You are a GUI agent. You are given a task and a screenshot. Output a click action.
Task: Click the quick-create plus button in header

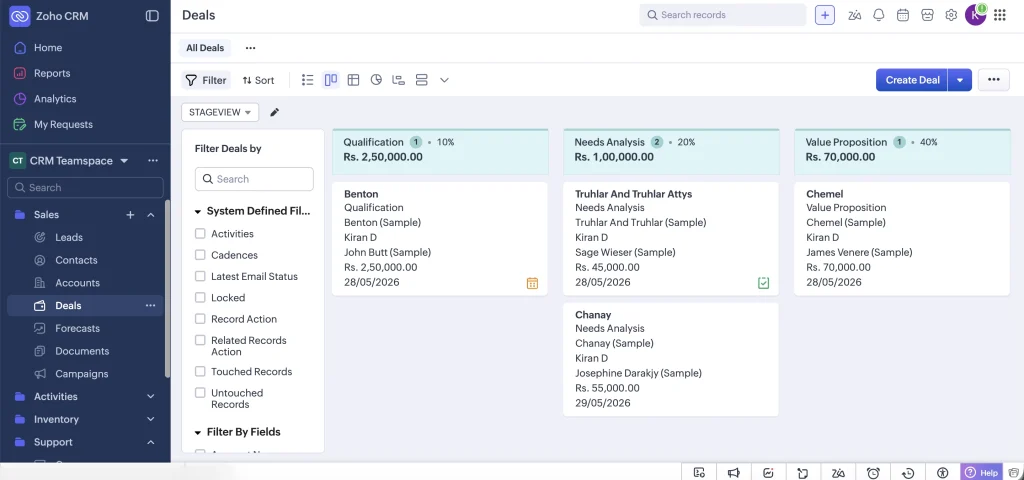(x=825, y=15)
